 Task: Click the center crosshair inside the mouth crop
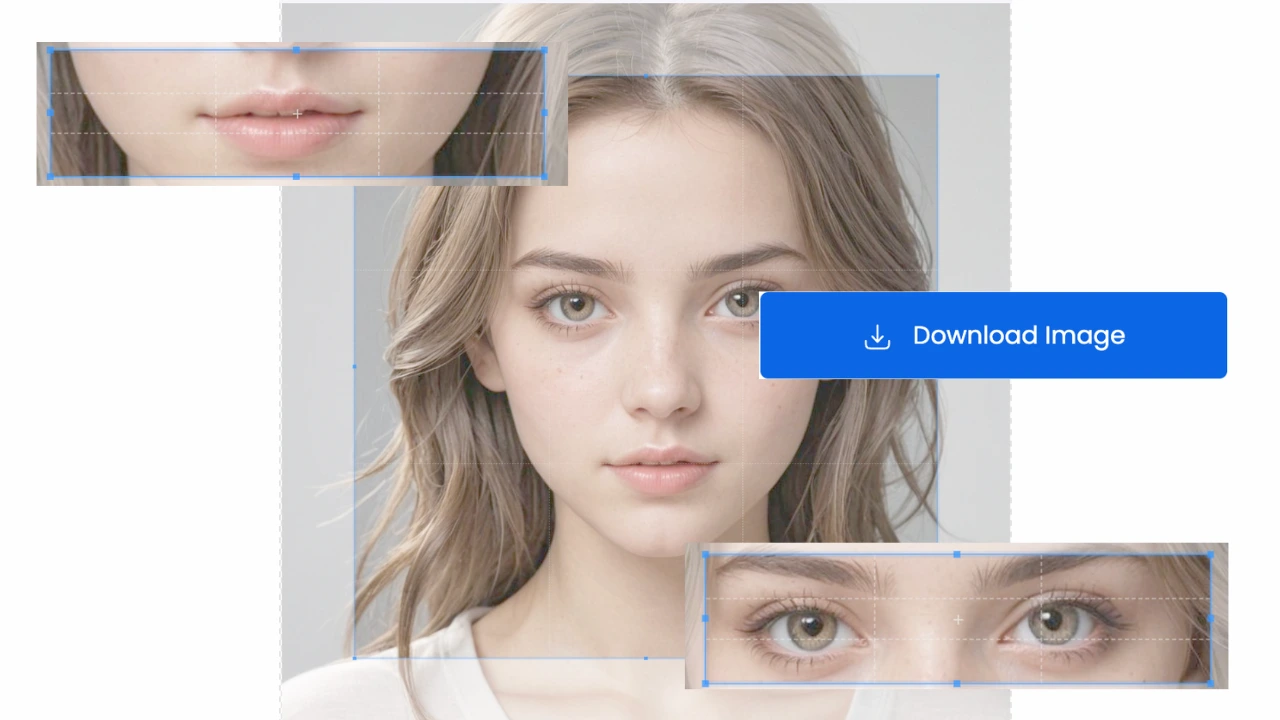click(297, 114)
